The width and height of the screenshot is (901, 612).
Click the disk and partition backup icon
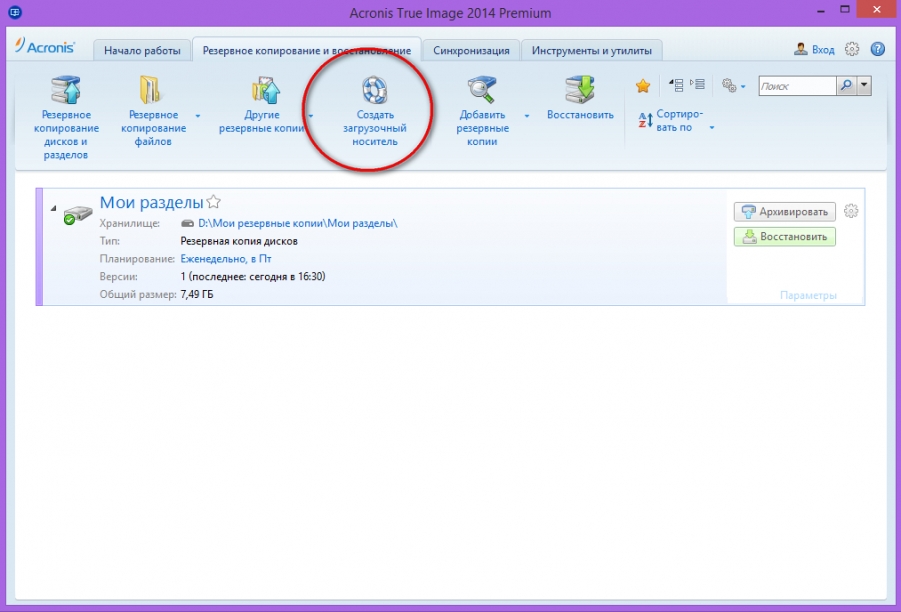(x=65, y=90)
